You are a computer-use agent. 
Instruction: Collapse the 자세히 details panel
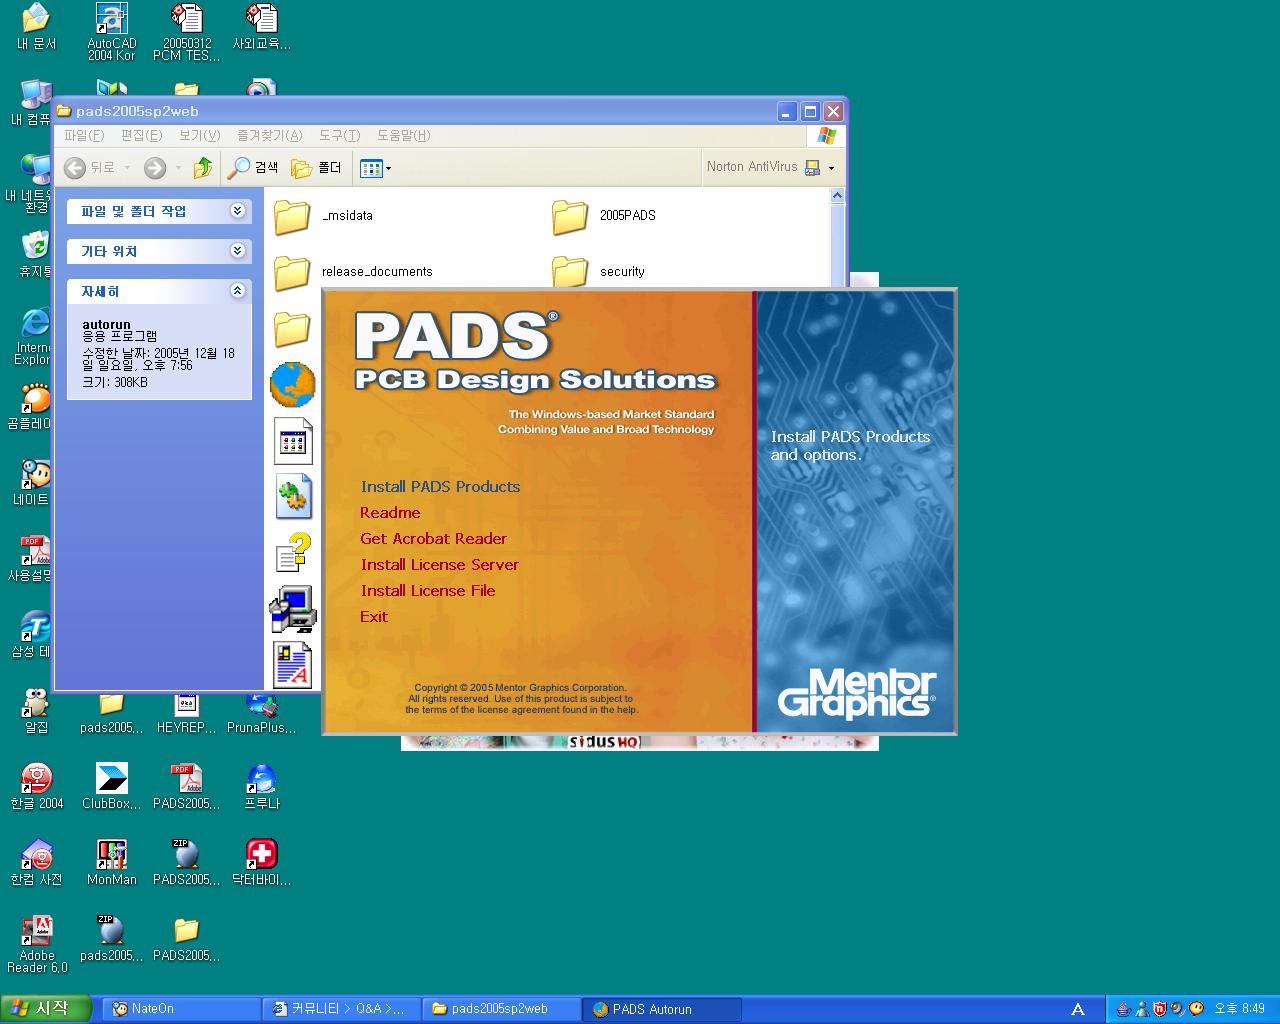click(237, 291)
